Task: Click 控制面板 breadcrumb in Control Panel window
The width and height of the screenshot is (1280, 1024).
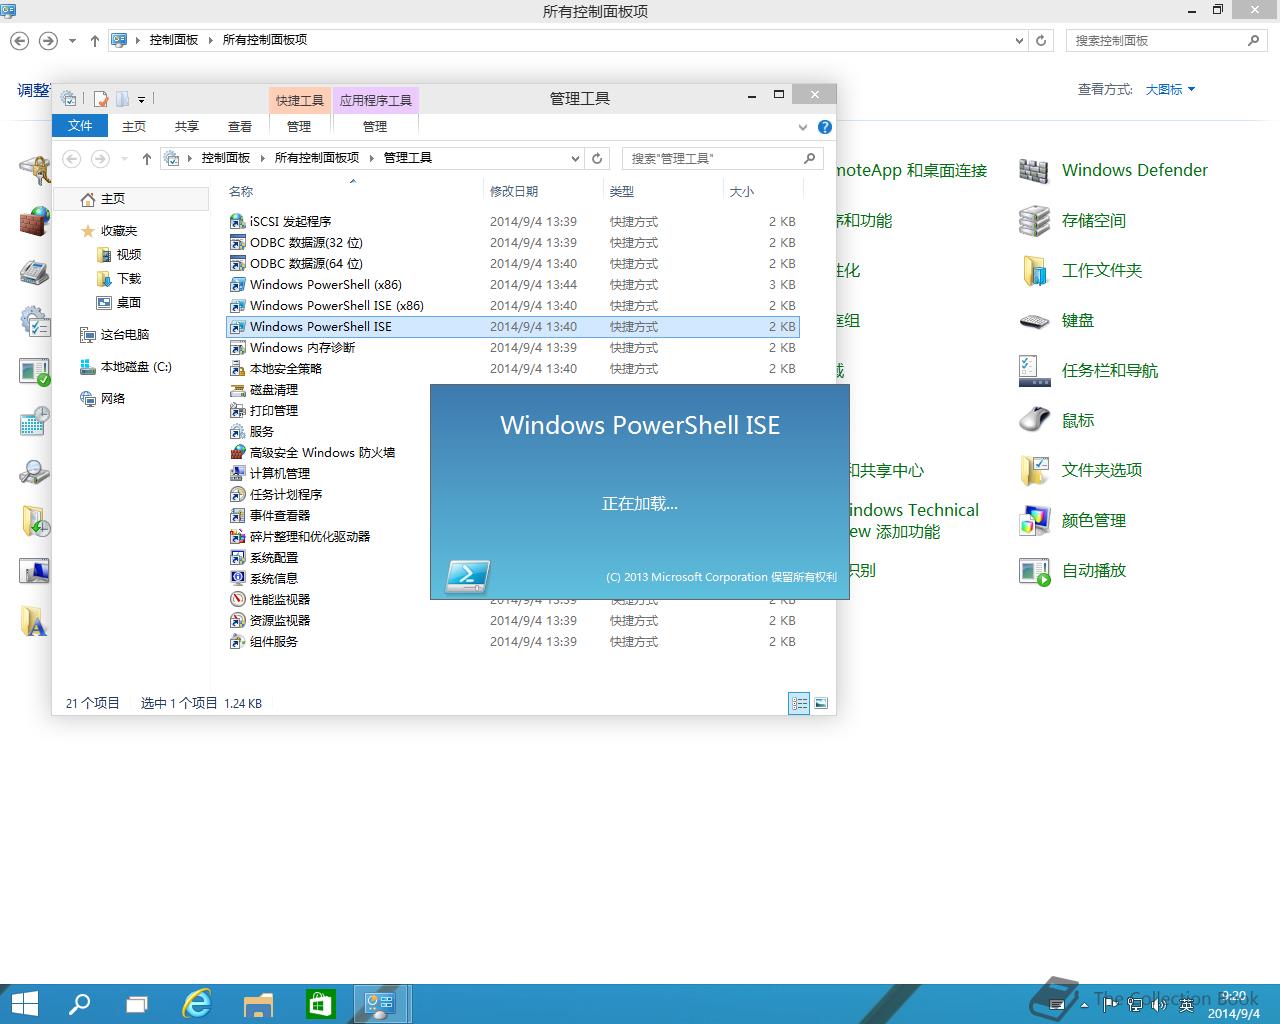Action: pos(174,40)
